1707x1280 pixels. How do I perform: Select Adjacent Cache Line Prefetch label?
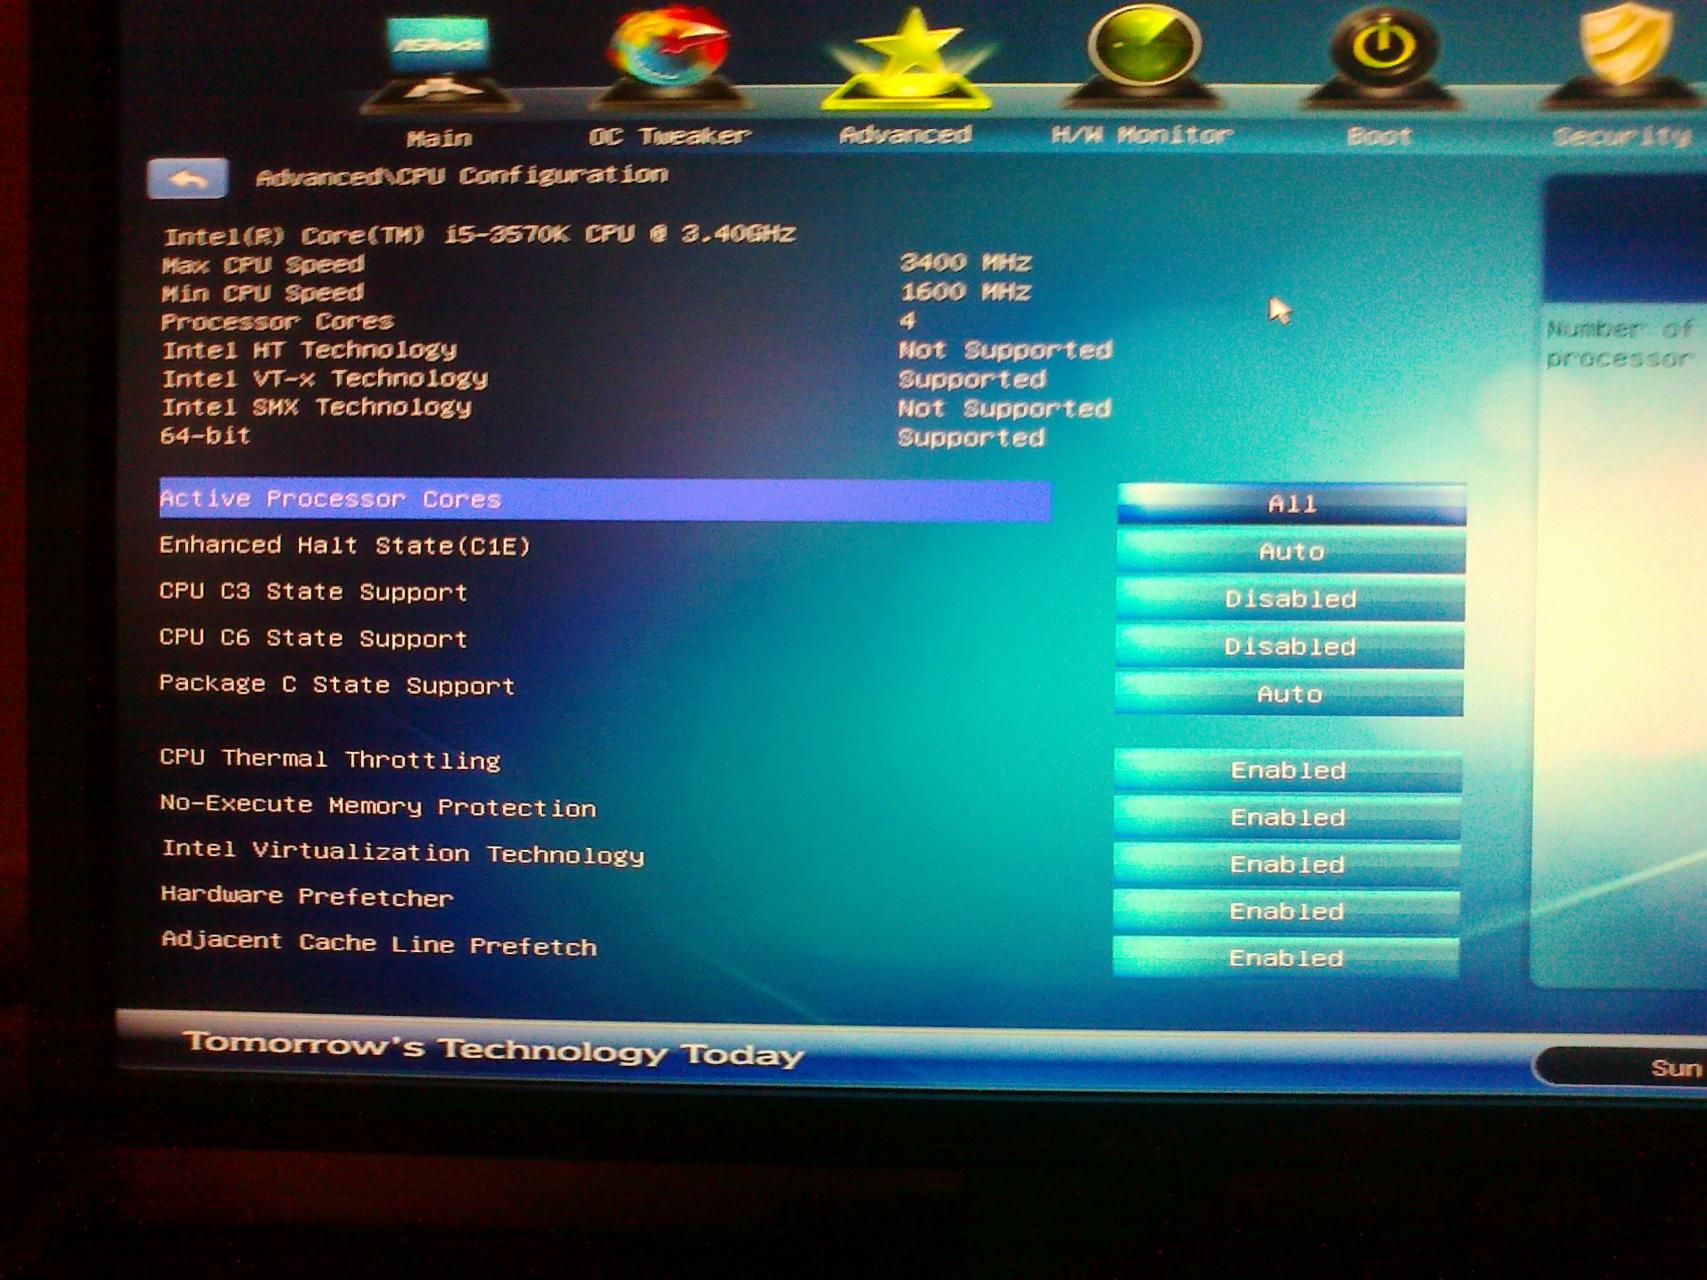point(378,943)
